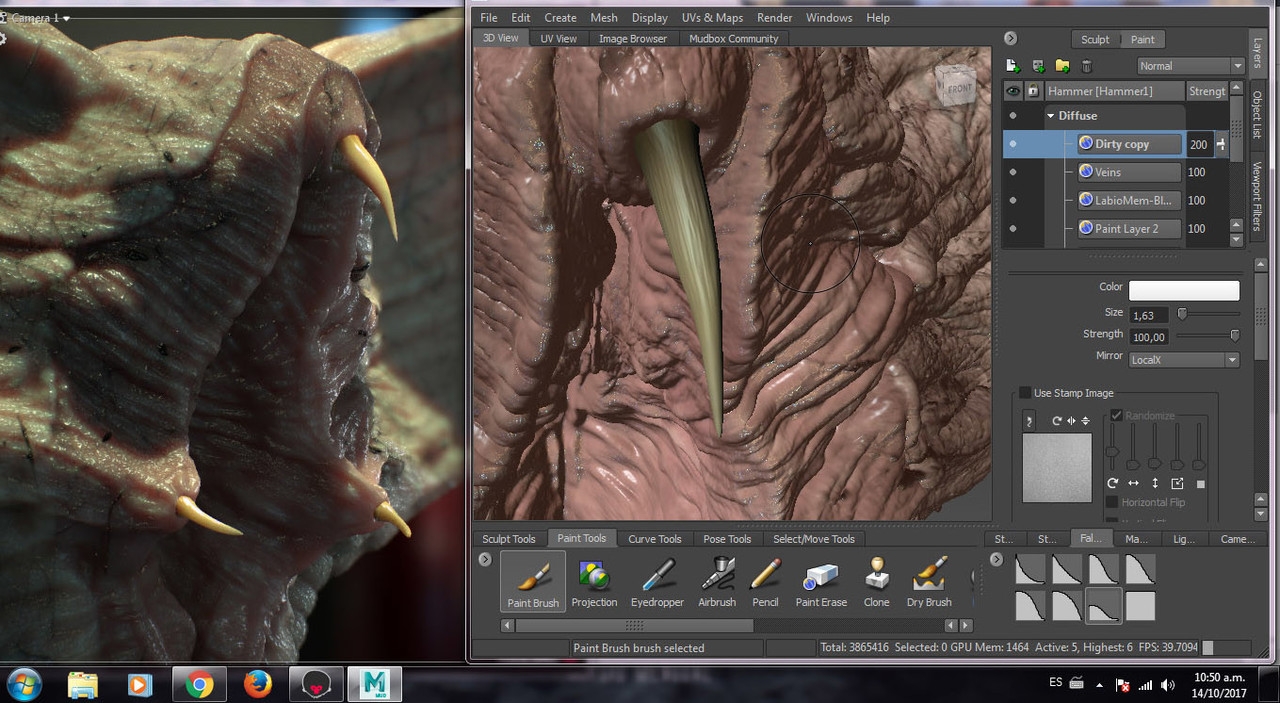1280x703 pixels.
Task: Click the Sculpt layers mode button
Action: [1094, 40]
